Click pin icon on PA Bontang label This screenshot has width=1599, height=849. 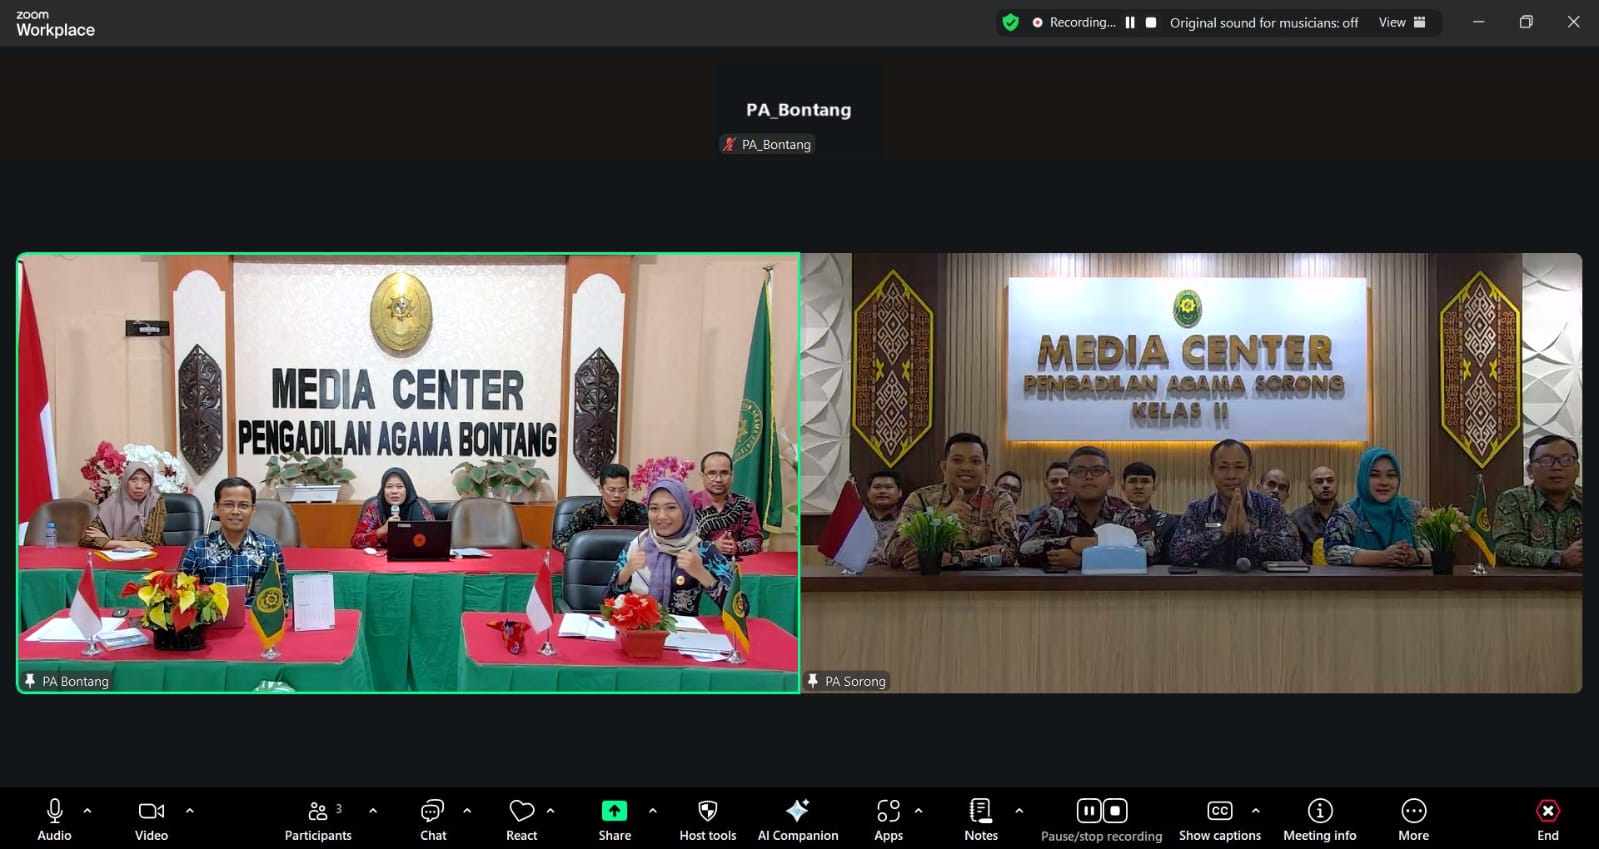coord(30,681)
